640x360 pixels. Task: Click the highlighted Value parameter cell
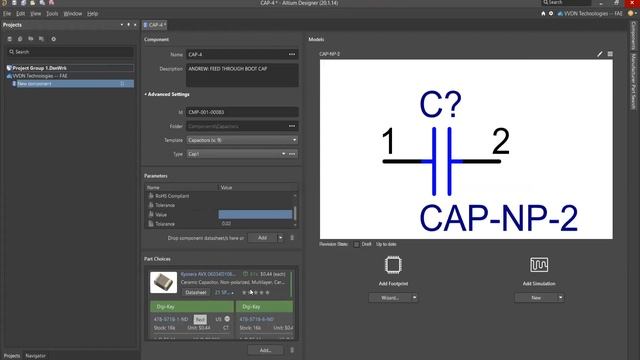click(255, 214)
